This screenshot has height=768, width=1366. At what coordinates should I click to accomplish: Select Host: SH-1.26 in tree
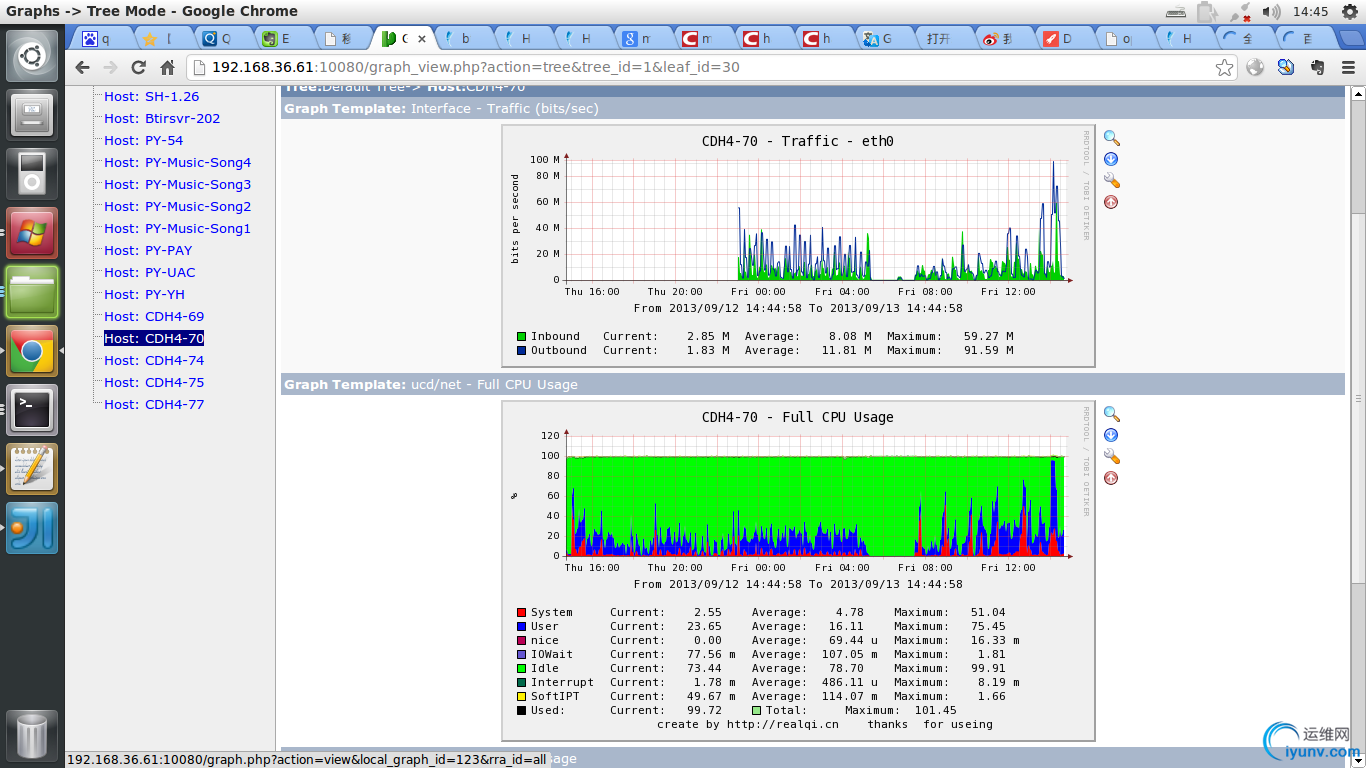pos(152,96)
